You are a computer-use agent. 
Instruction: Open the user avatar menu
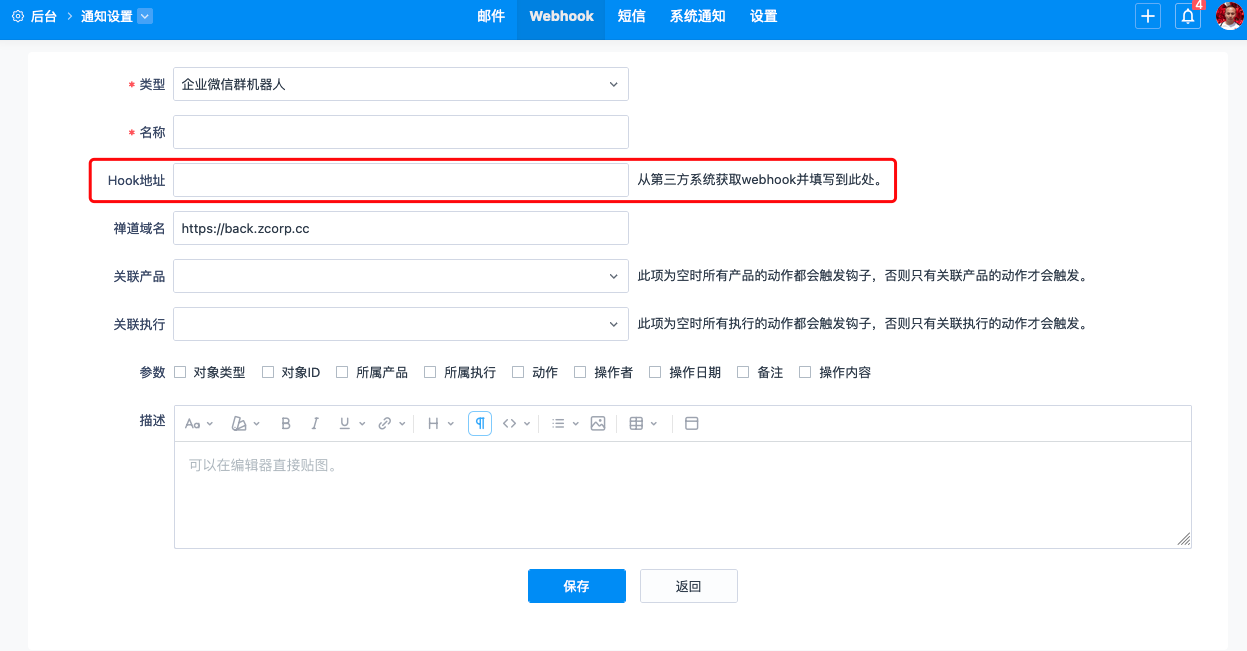[x=1229, y=17]
